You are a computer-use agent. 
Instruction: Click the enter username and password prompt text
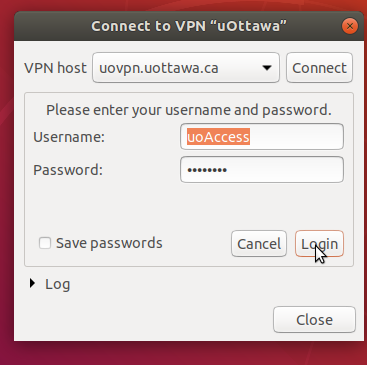point(189,110)
